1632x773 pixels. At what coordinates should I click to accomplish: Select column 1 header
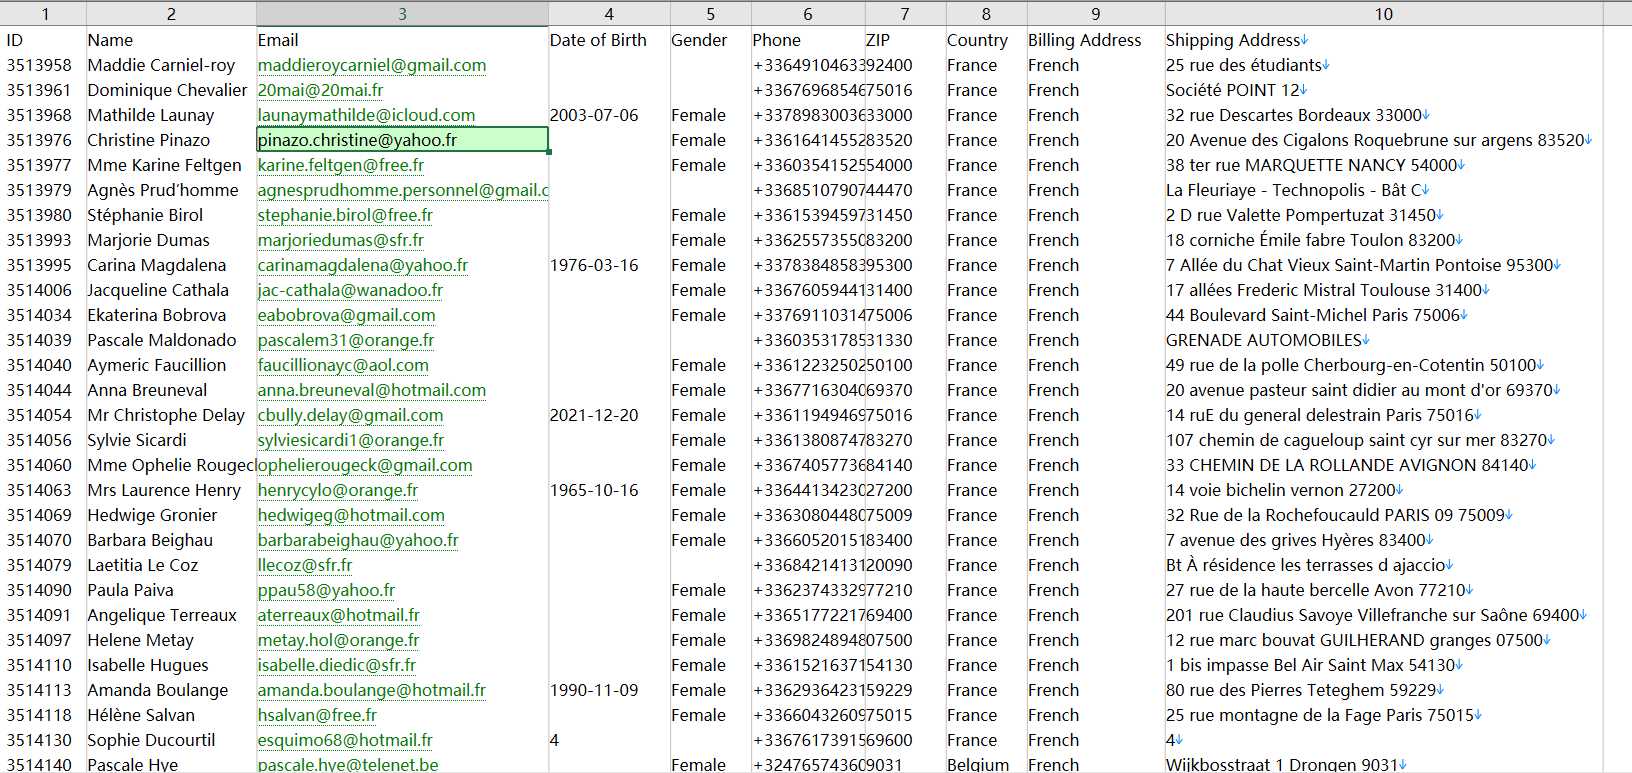pos(45,14)
